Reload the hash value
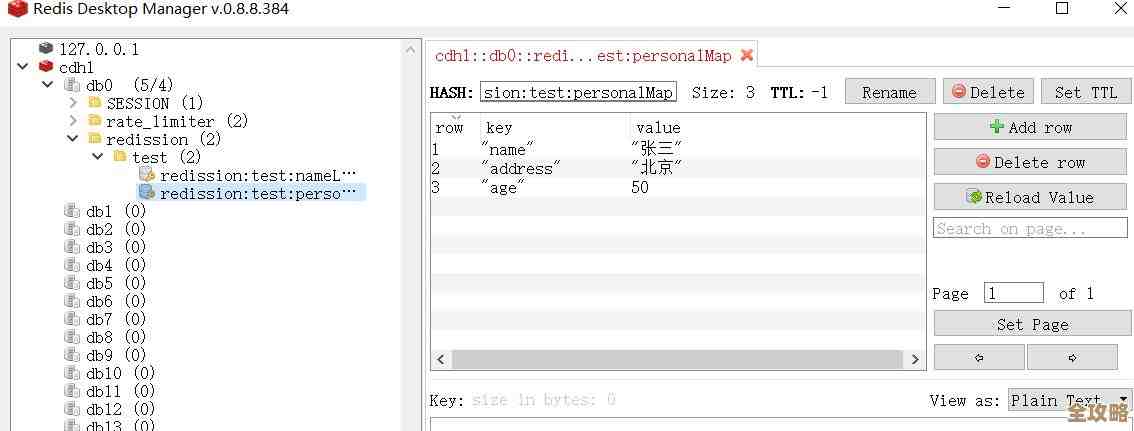Viewport: 1134px width, 431px height. [1030, 197]
